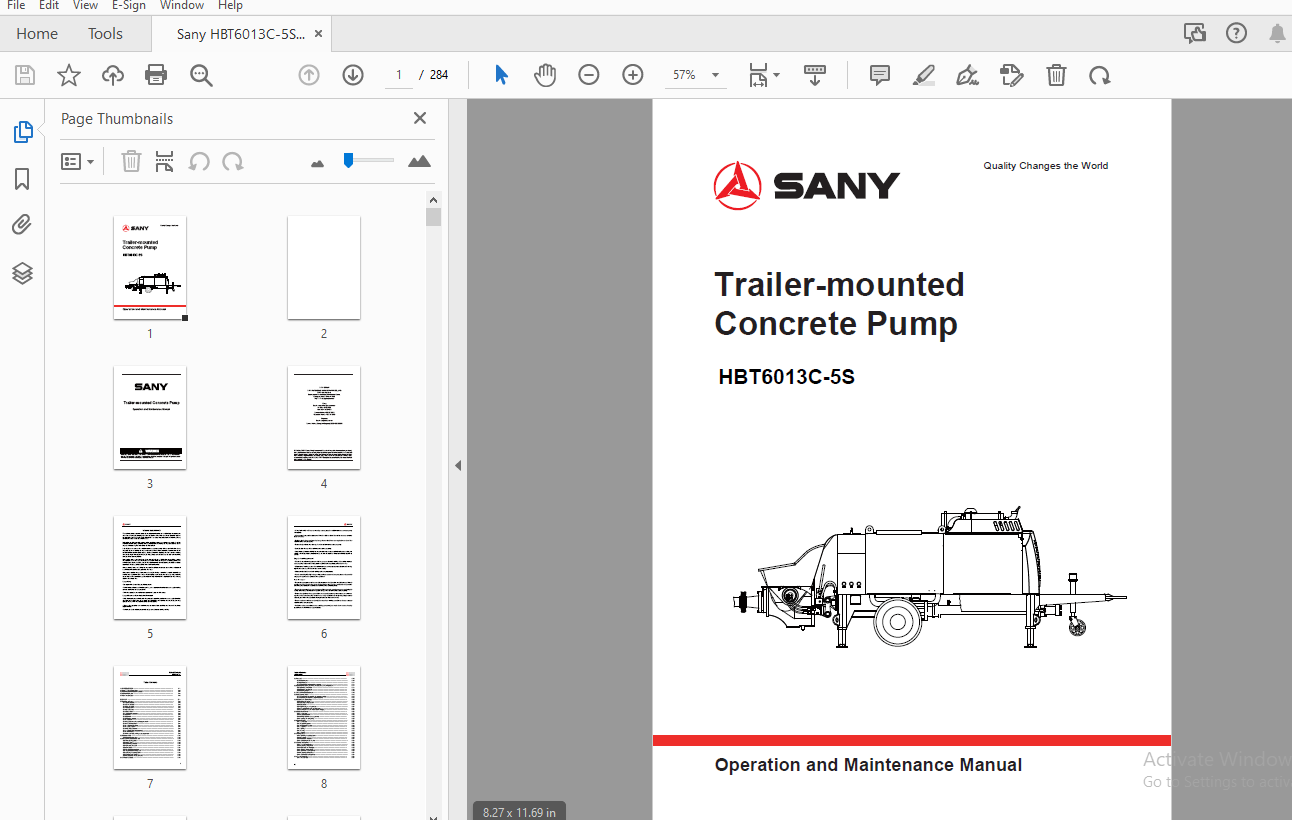Select page 8 thumbnail
This screenshot has height=820, width=1292.
[x=324, y=718]
